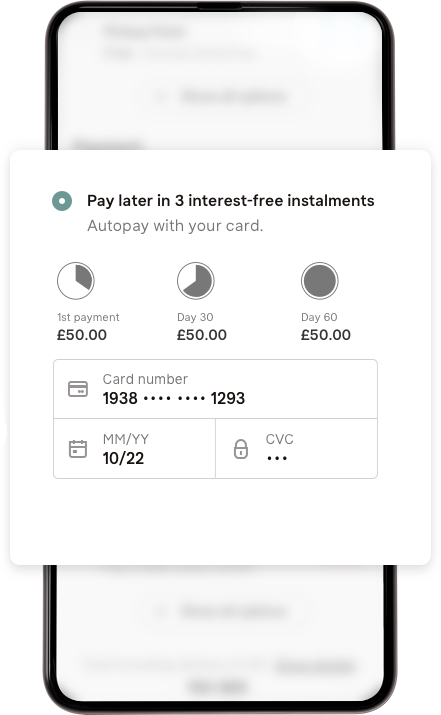The image size is (441, 715).
Task: Click the Autopay with your card text
Action: (175, 226)
